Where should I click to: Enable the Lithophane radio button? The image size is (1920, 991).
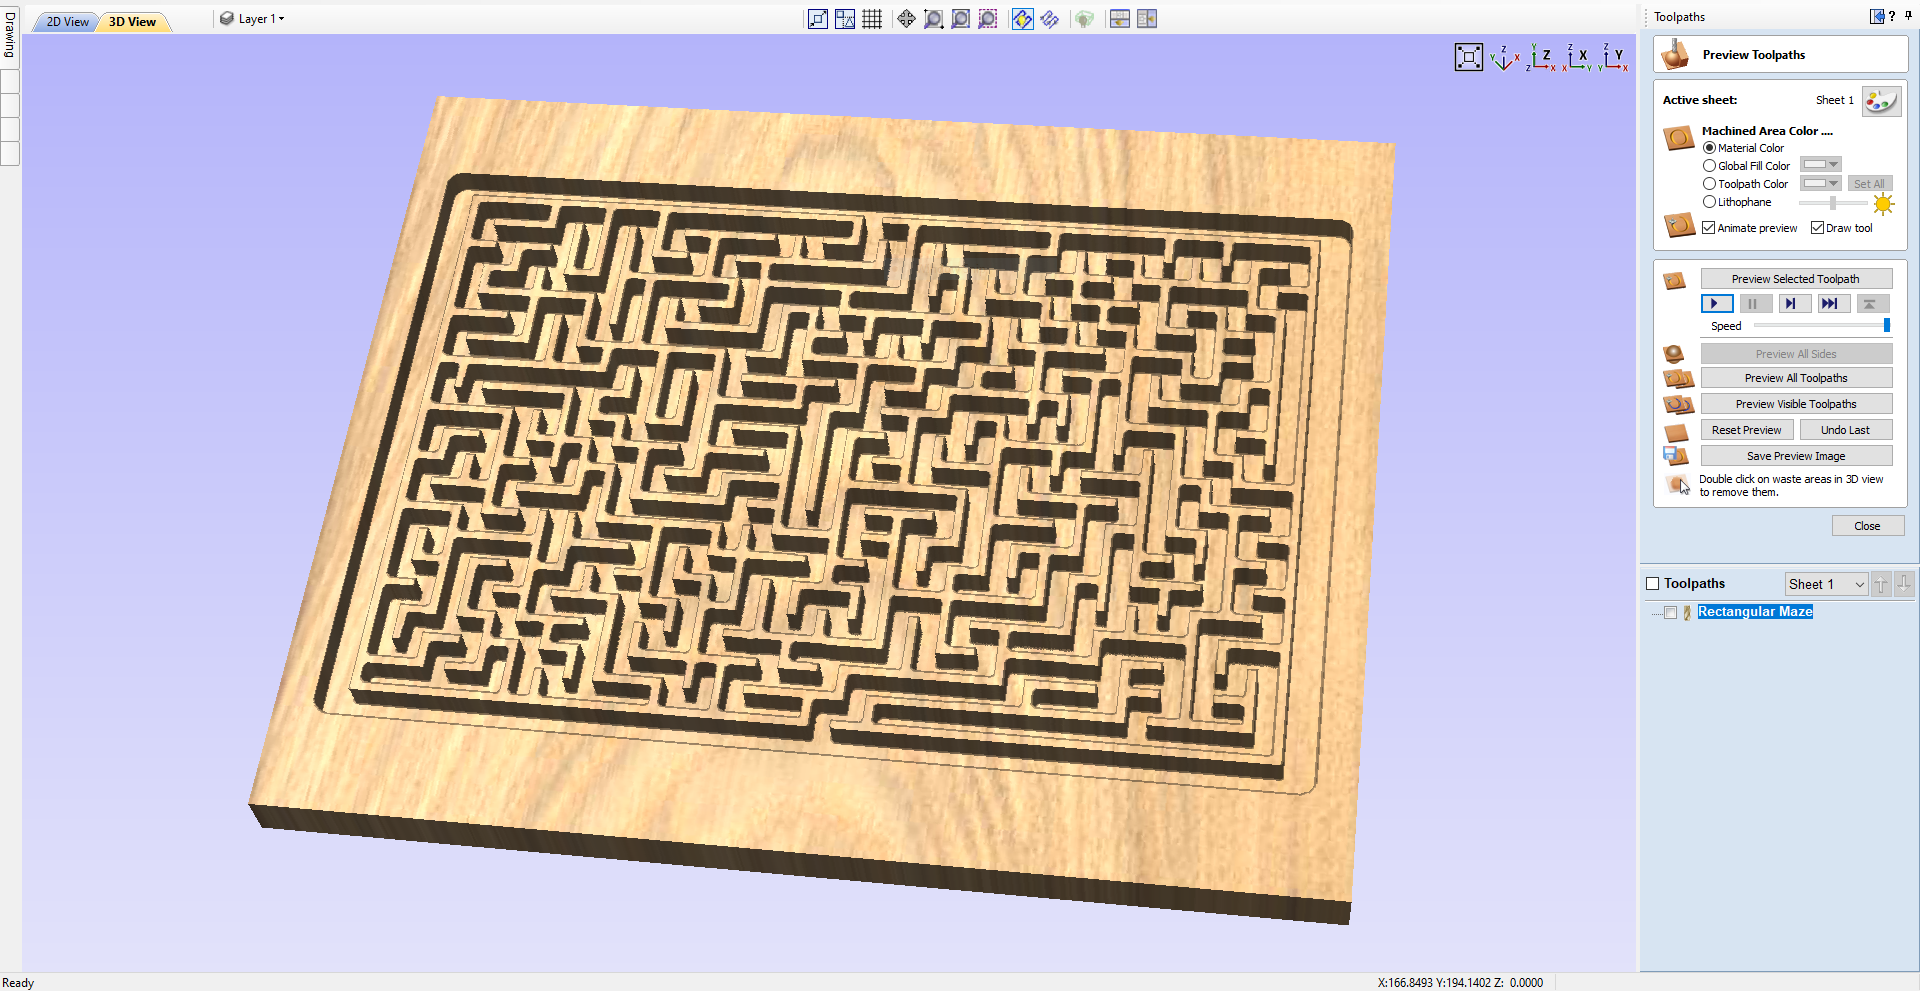point(1709,201)
